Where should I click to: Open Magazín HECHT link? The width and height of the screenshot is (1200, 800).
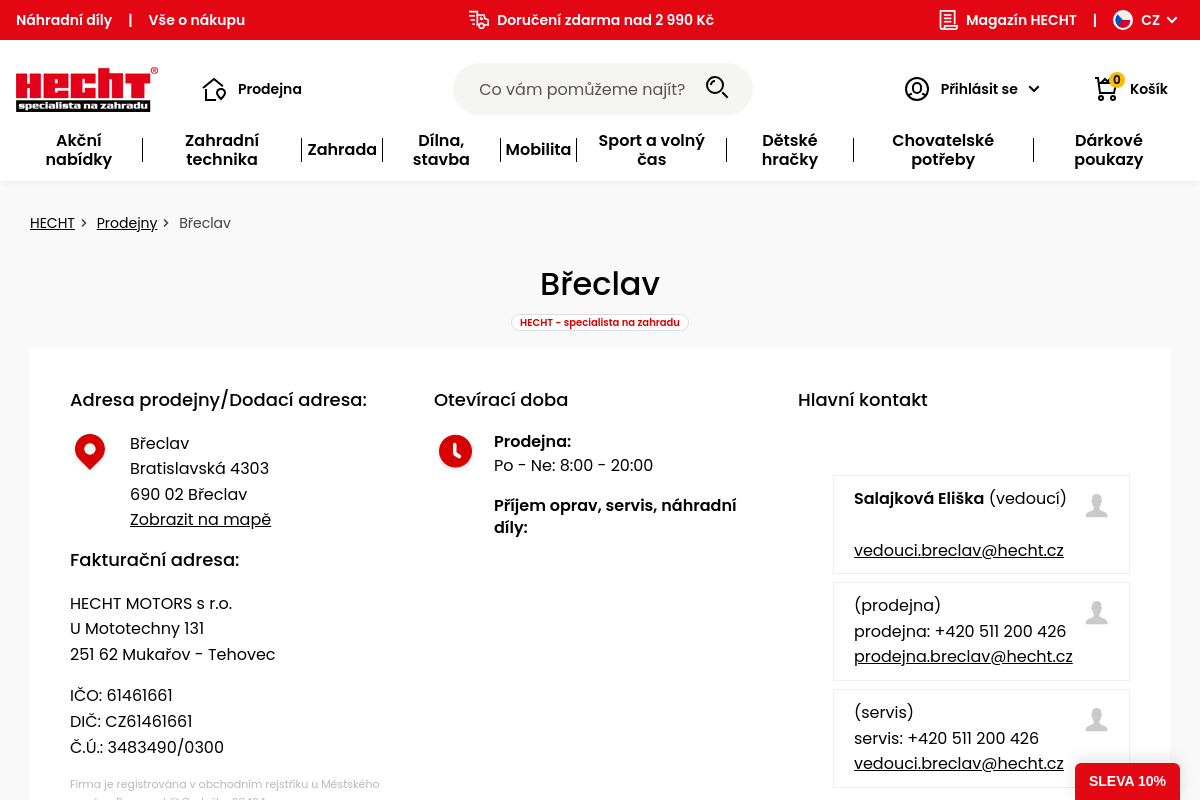point(1021,20)
